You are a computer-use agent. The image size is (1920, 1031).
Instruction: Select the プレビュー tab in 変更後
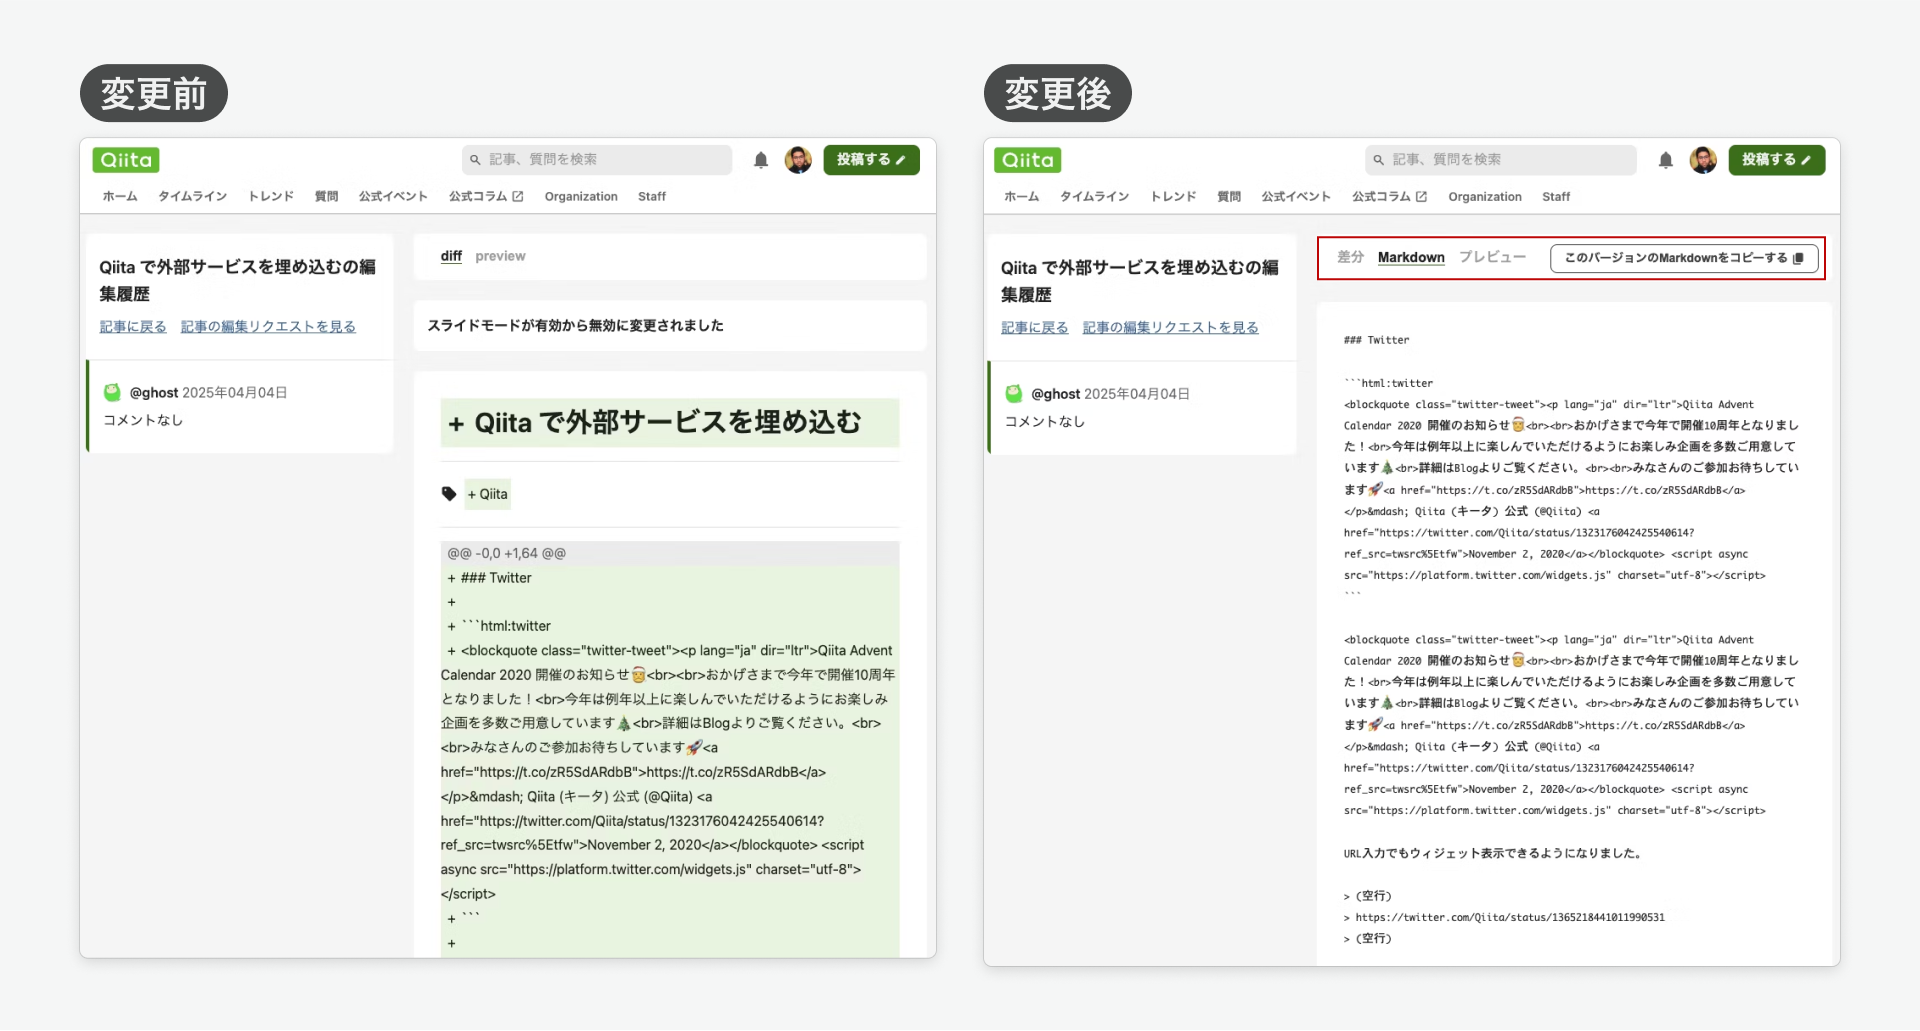[1492, 257]
